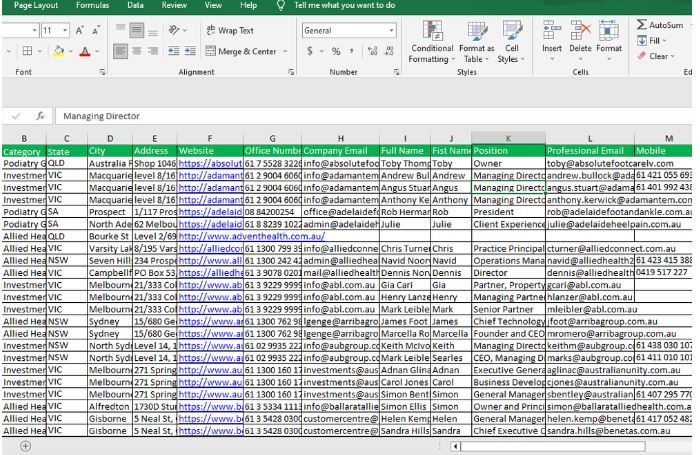This screenshot has height=455, width=700.
Task: Click the Tell me what you want to do box
Action: tap(344, 5)
